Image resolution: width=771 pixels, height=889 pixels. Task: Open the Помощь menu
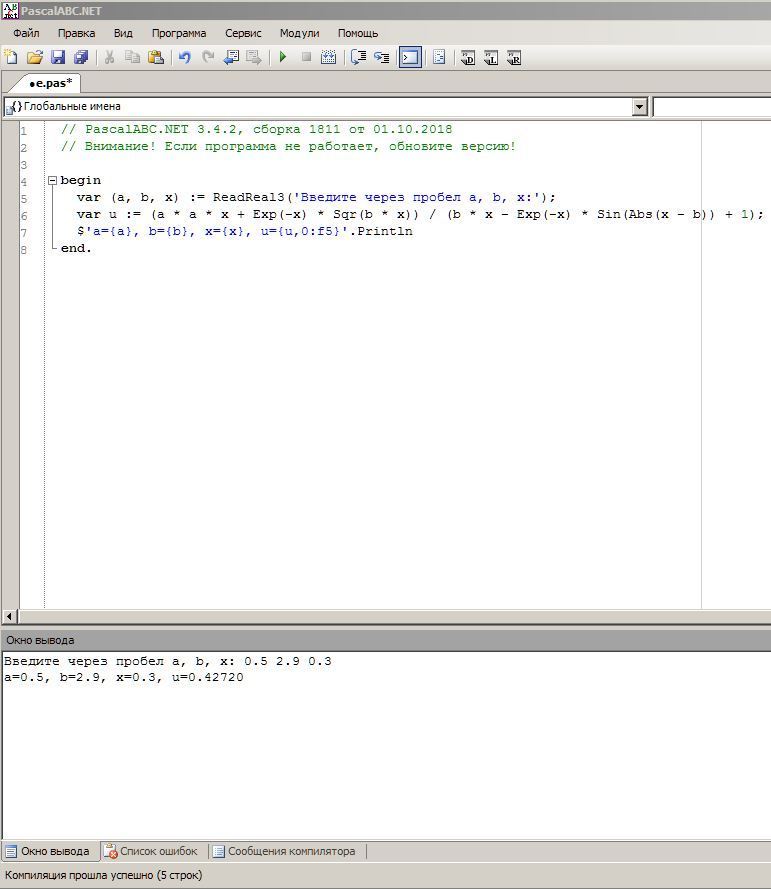click(x=358, y=33)
